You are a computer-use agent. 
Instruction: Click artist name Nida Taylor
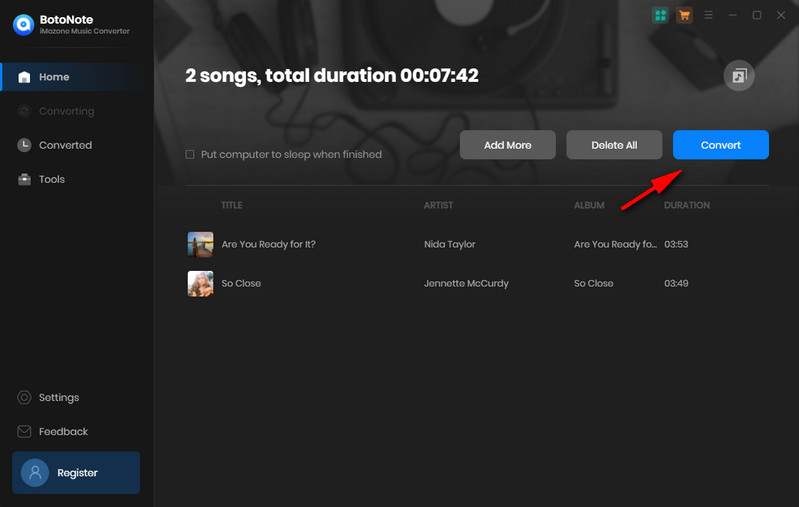pos(449,245)
